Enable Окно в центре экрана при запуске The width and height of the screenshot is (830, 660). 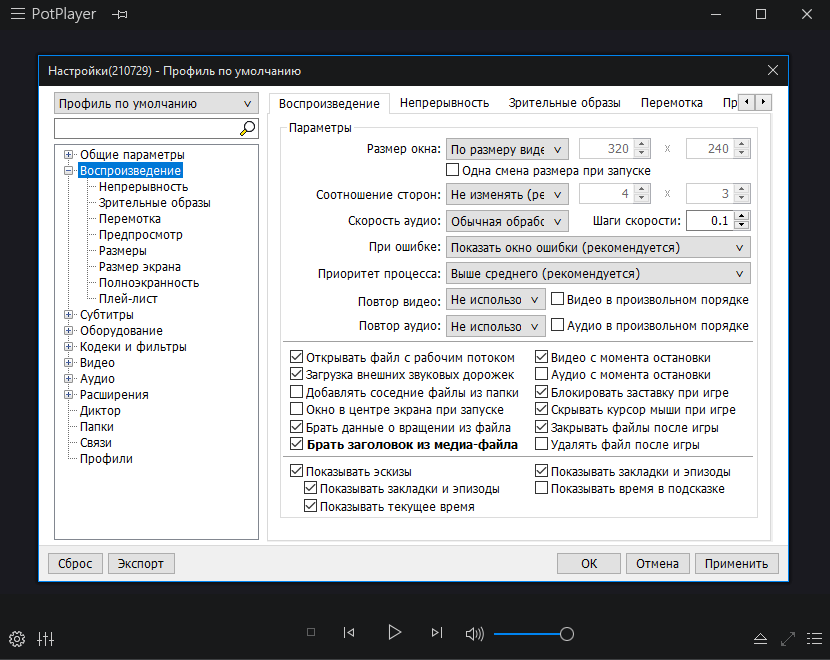tap(296, 409)
